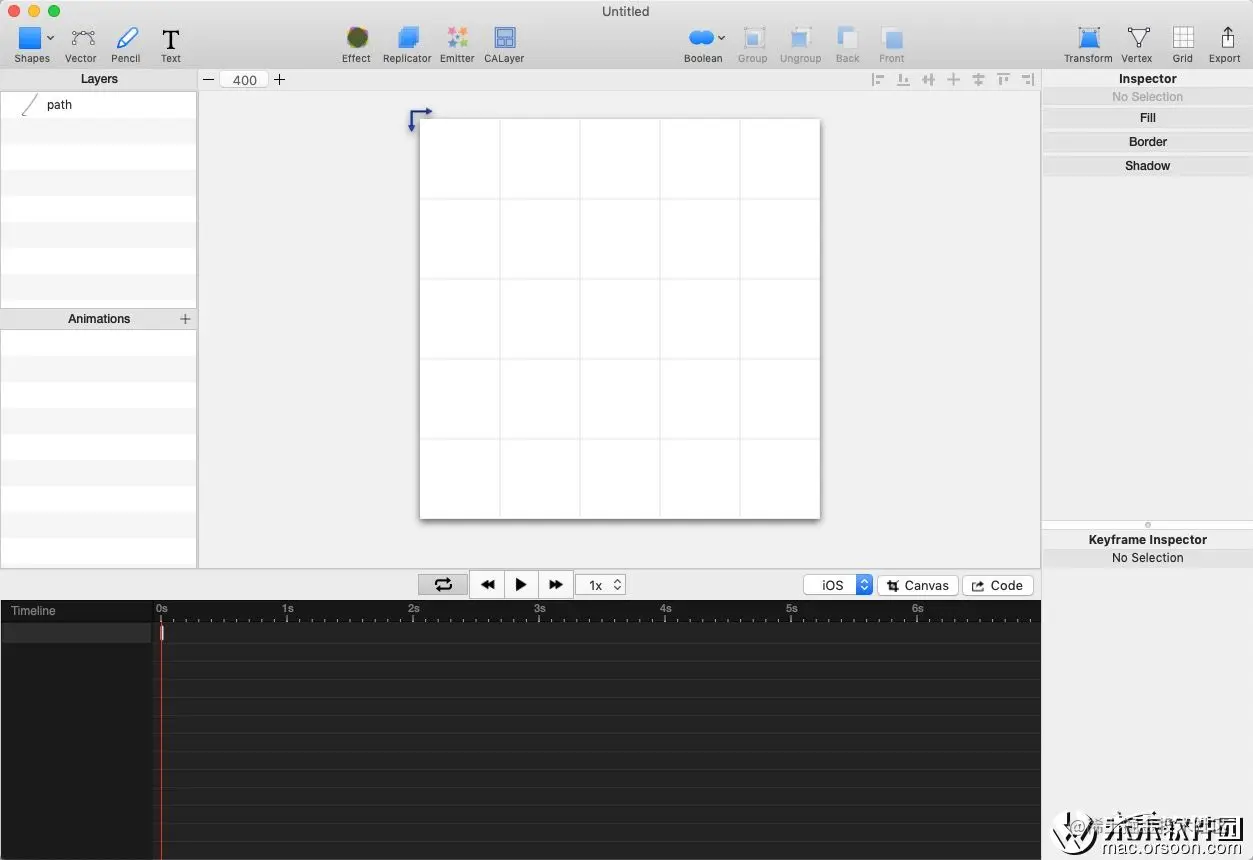Toggle loop playback button

coord(443,585)
